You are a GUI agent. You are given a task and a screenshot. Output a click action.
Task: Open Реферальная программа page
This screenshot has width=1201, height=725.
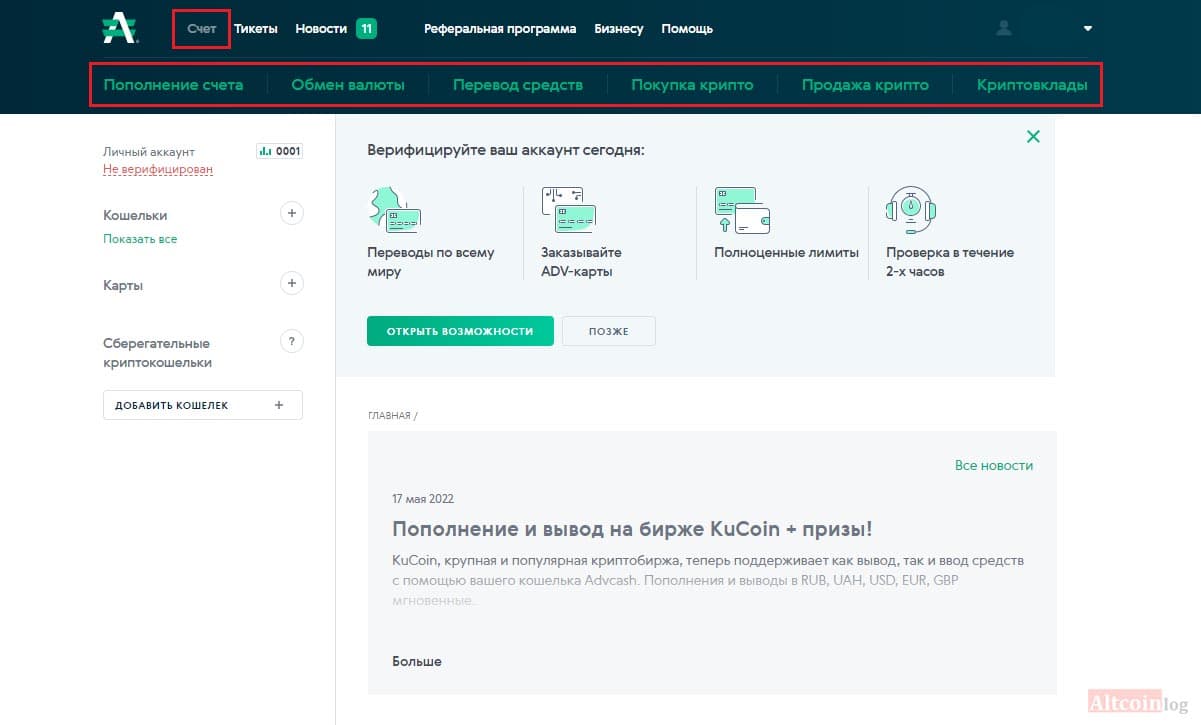coord(500,29)
